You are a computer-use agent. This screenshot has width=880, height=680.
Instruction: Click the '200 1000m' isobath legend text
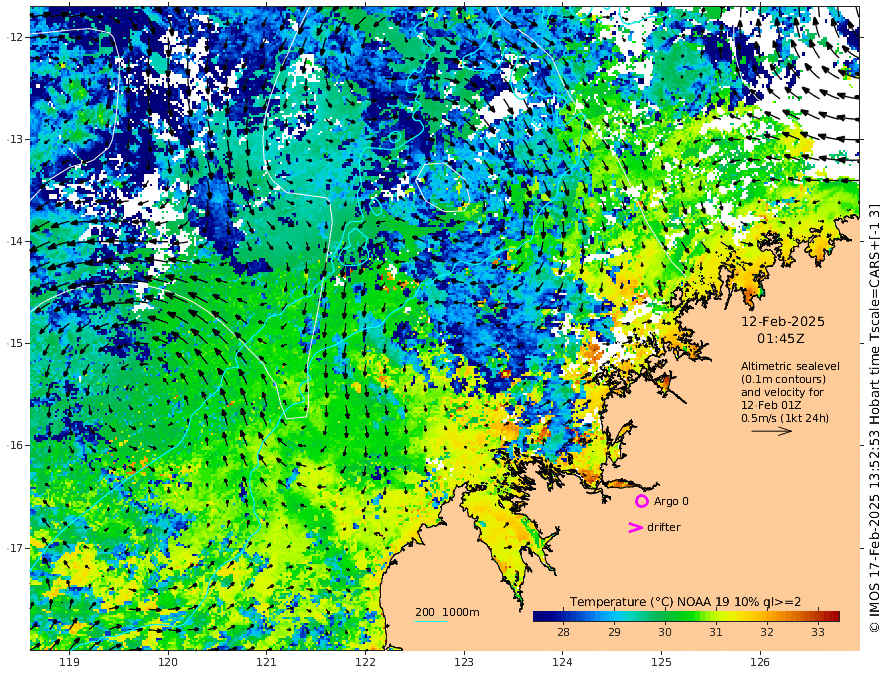(x=447, y=612)
